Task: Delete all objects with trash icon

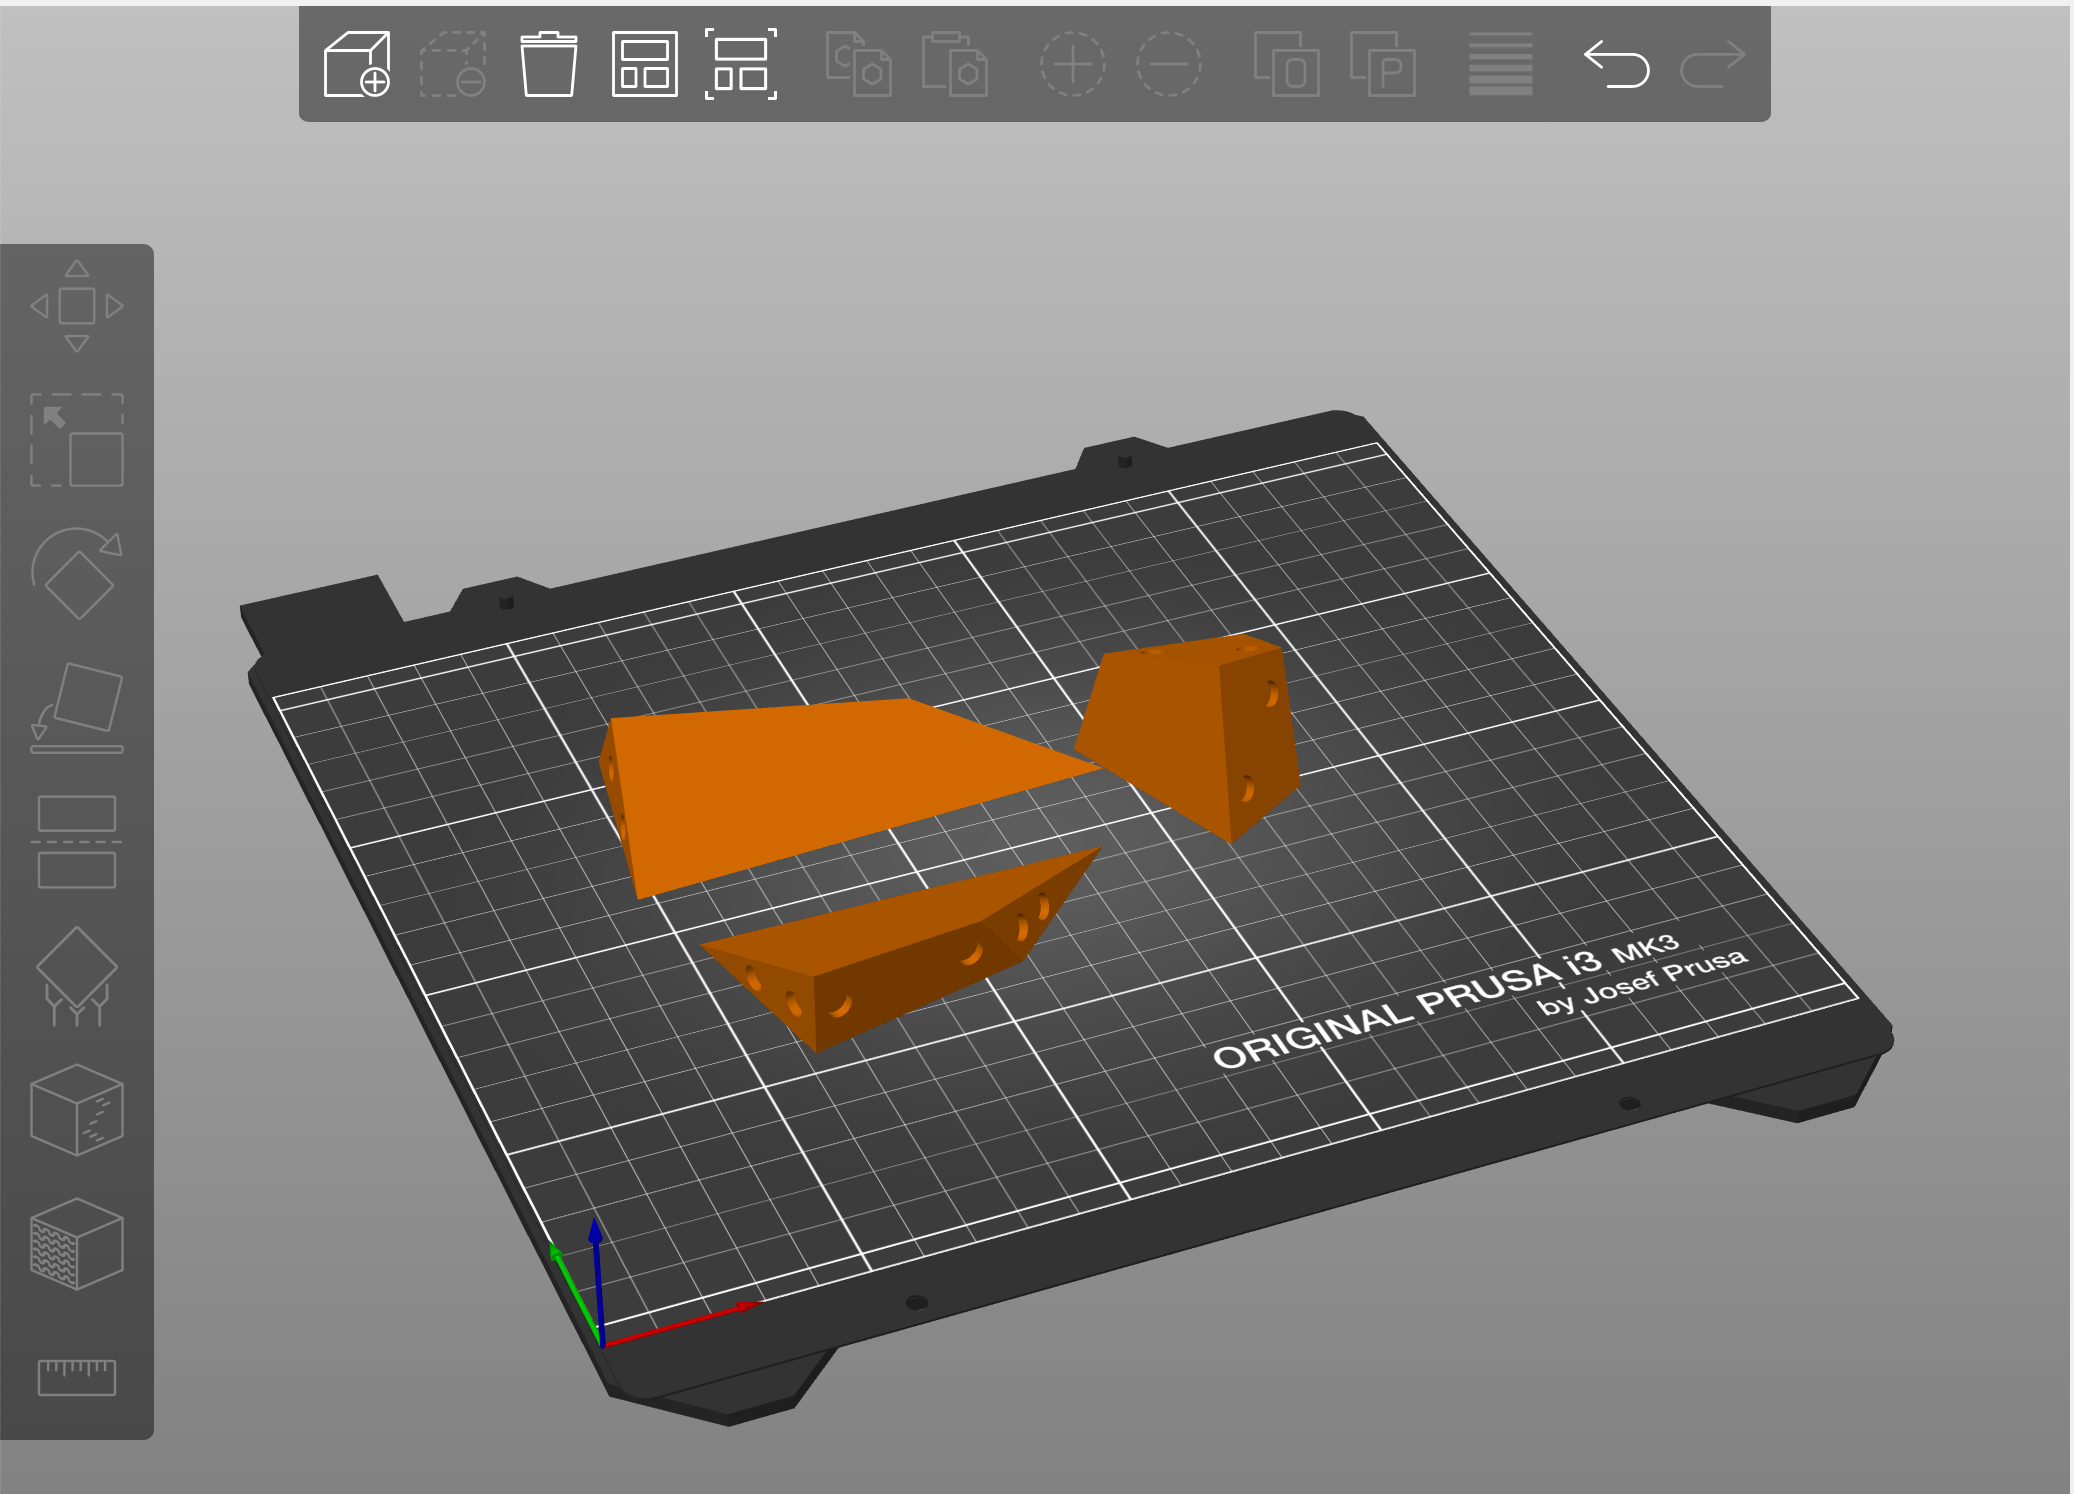Action: [x=549, y=64]
